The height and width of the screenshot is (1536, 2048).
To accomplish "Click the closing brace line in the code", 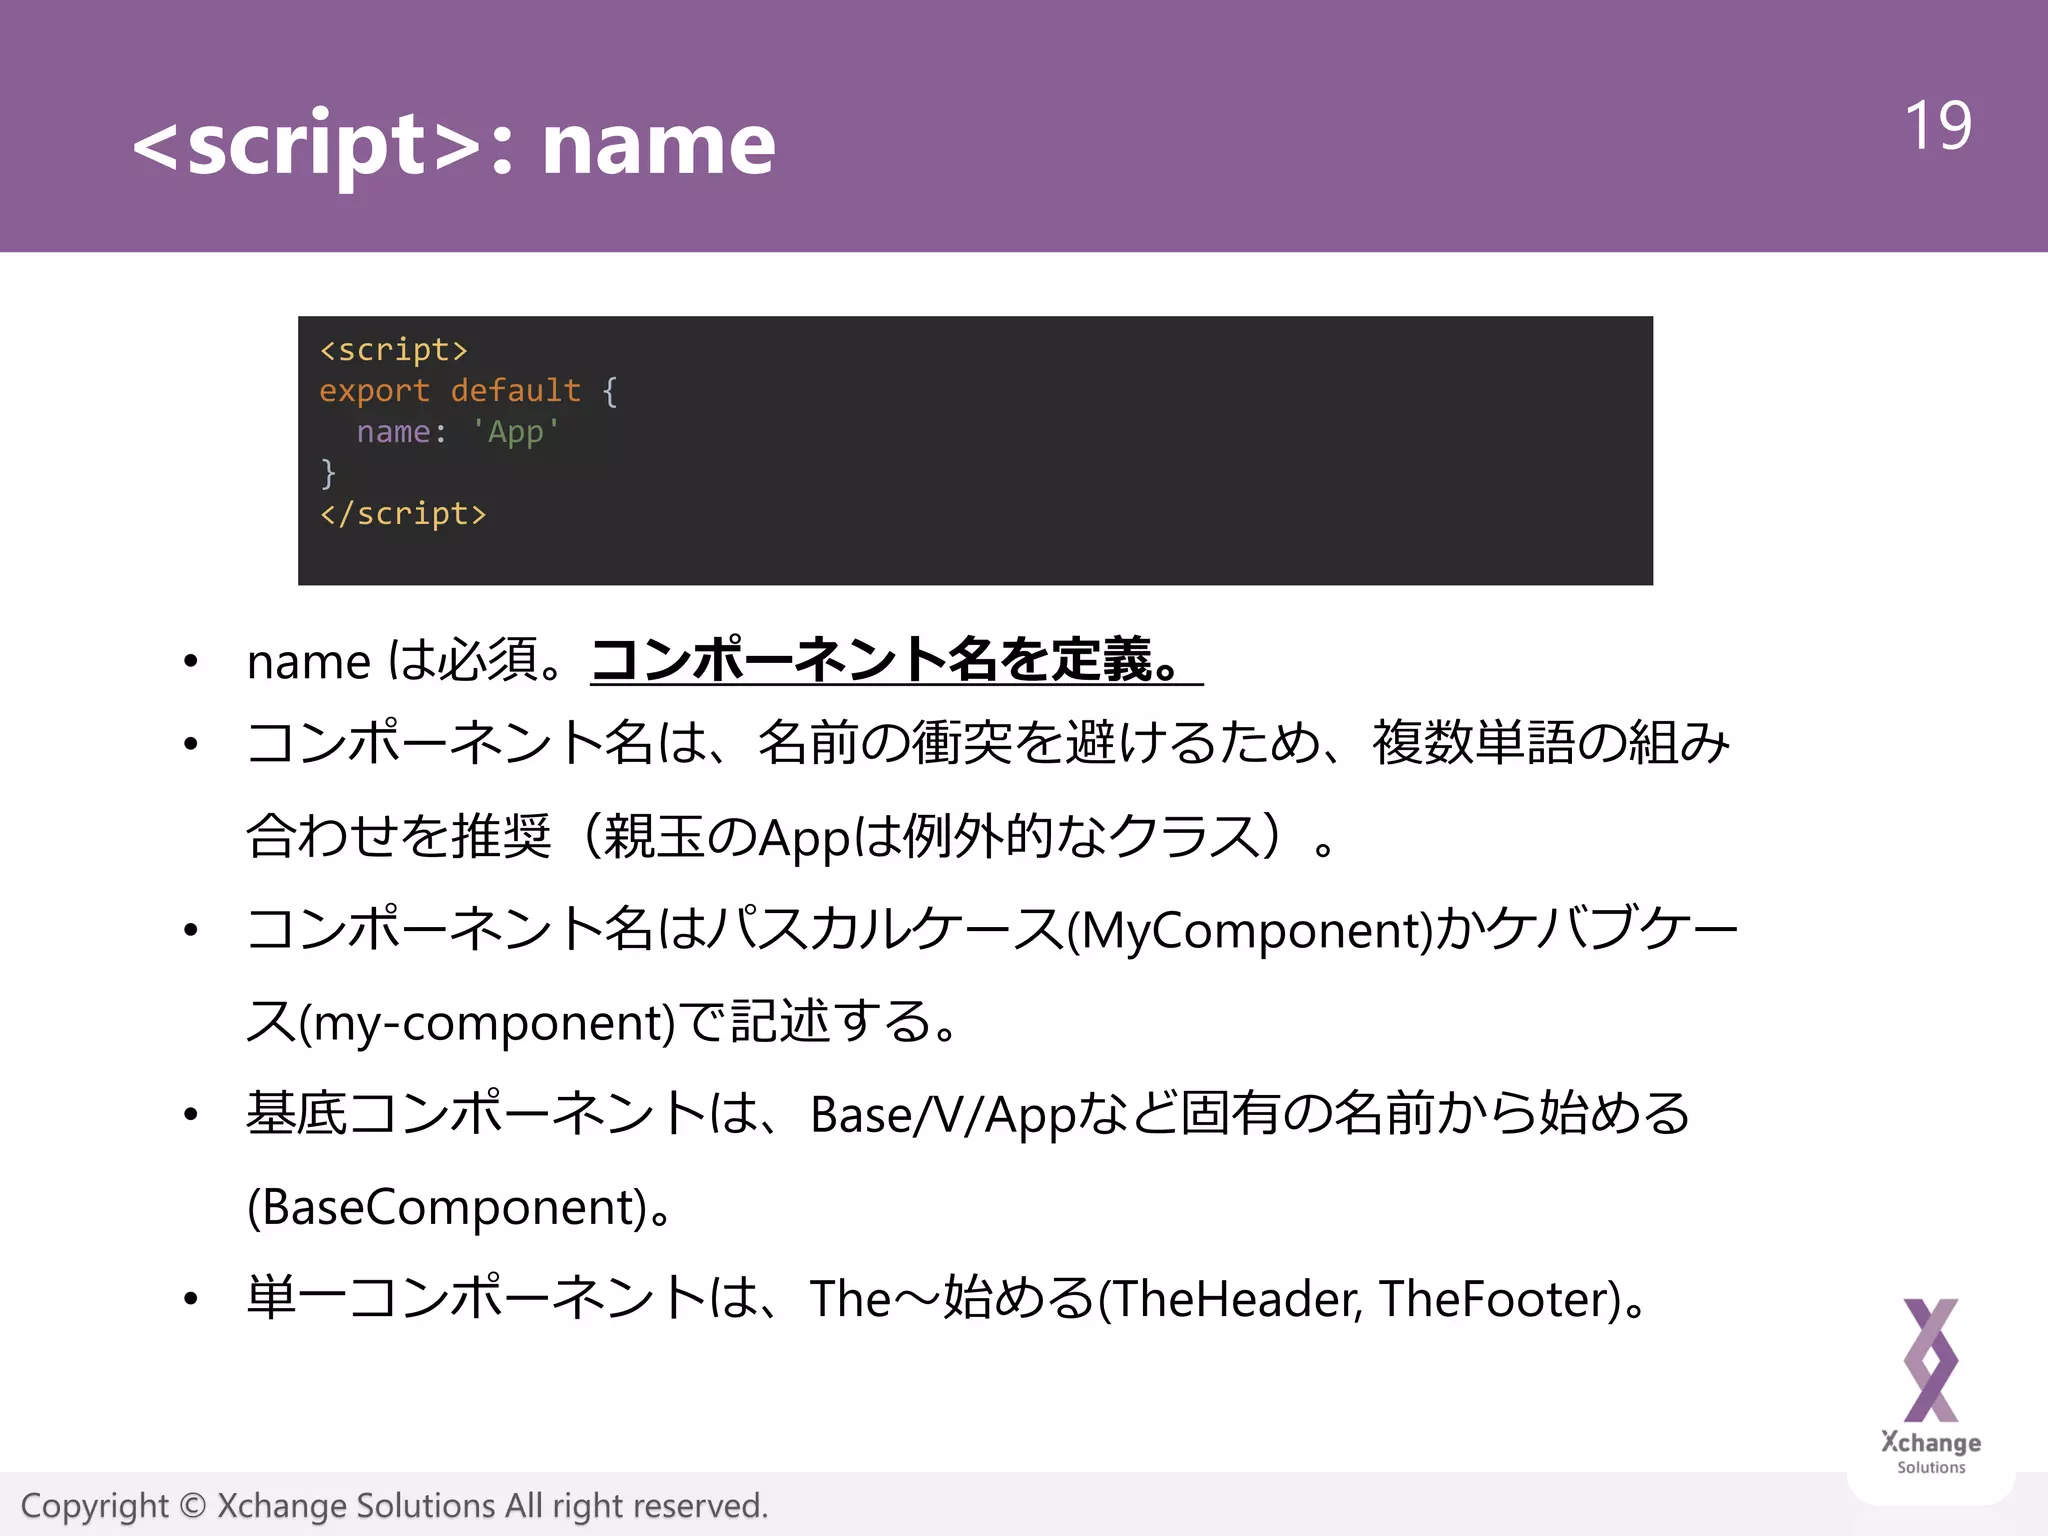I will click(x=328, y=473).
